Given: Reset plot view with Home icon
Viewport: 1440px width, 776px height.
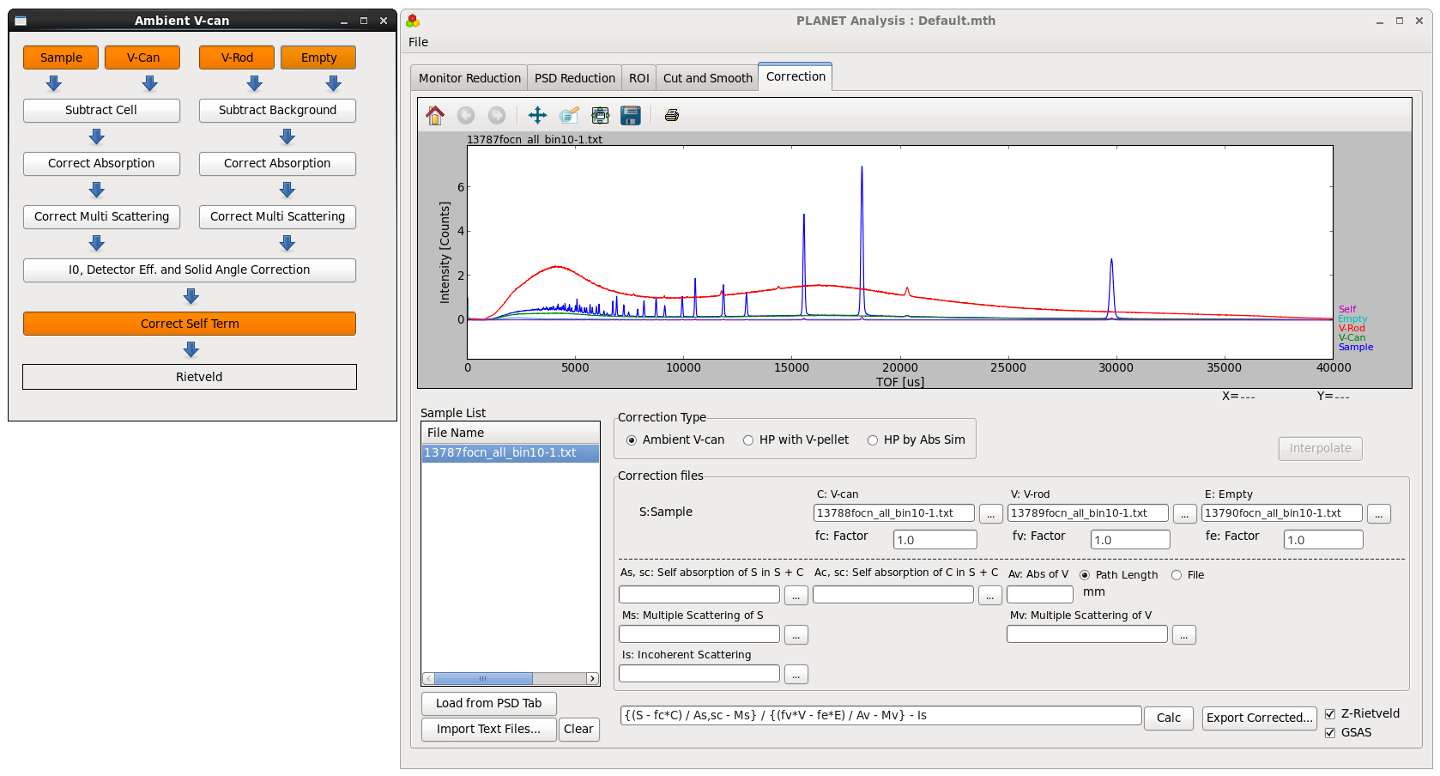Looking at the screenshot, I should (x=435, y=115).
